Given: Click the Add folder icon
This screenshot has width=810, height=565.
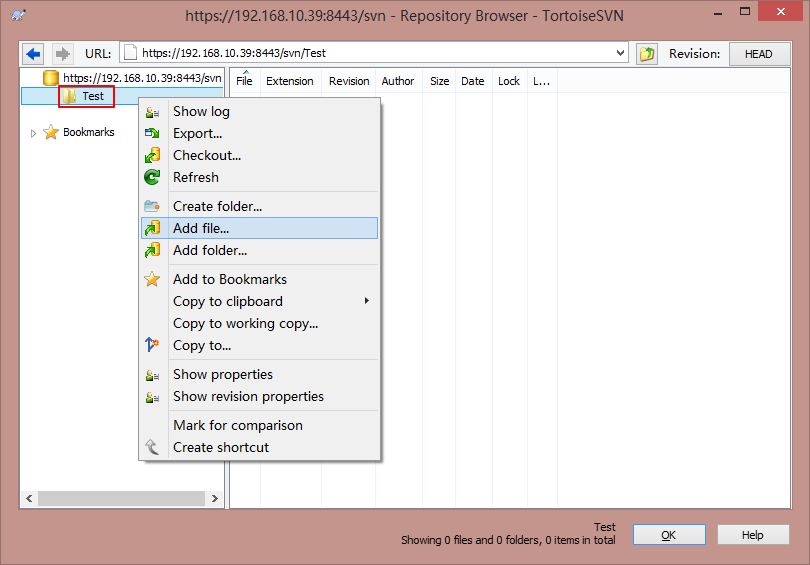Looking at the screenshot, I should coord(152,250).
